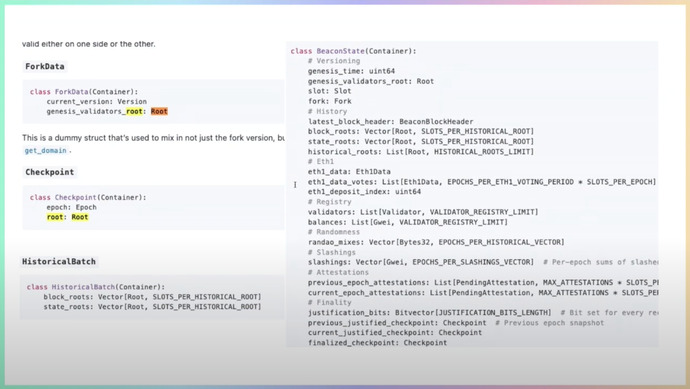The image size is (690, 389).
Task: Click the HistoricalBatch section heading
Action: point(59,261)
